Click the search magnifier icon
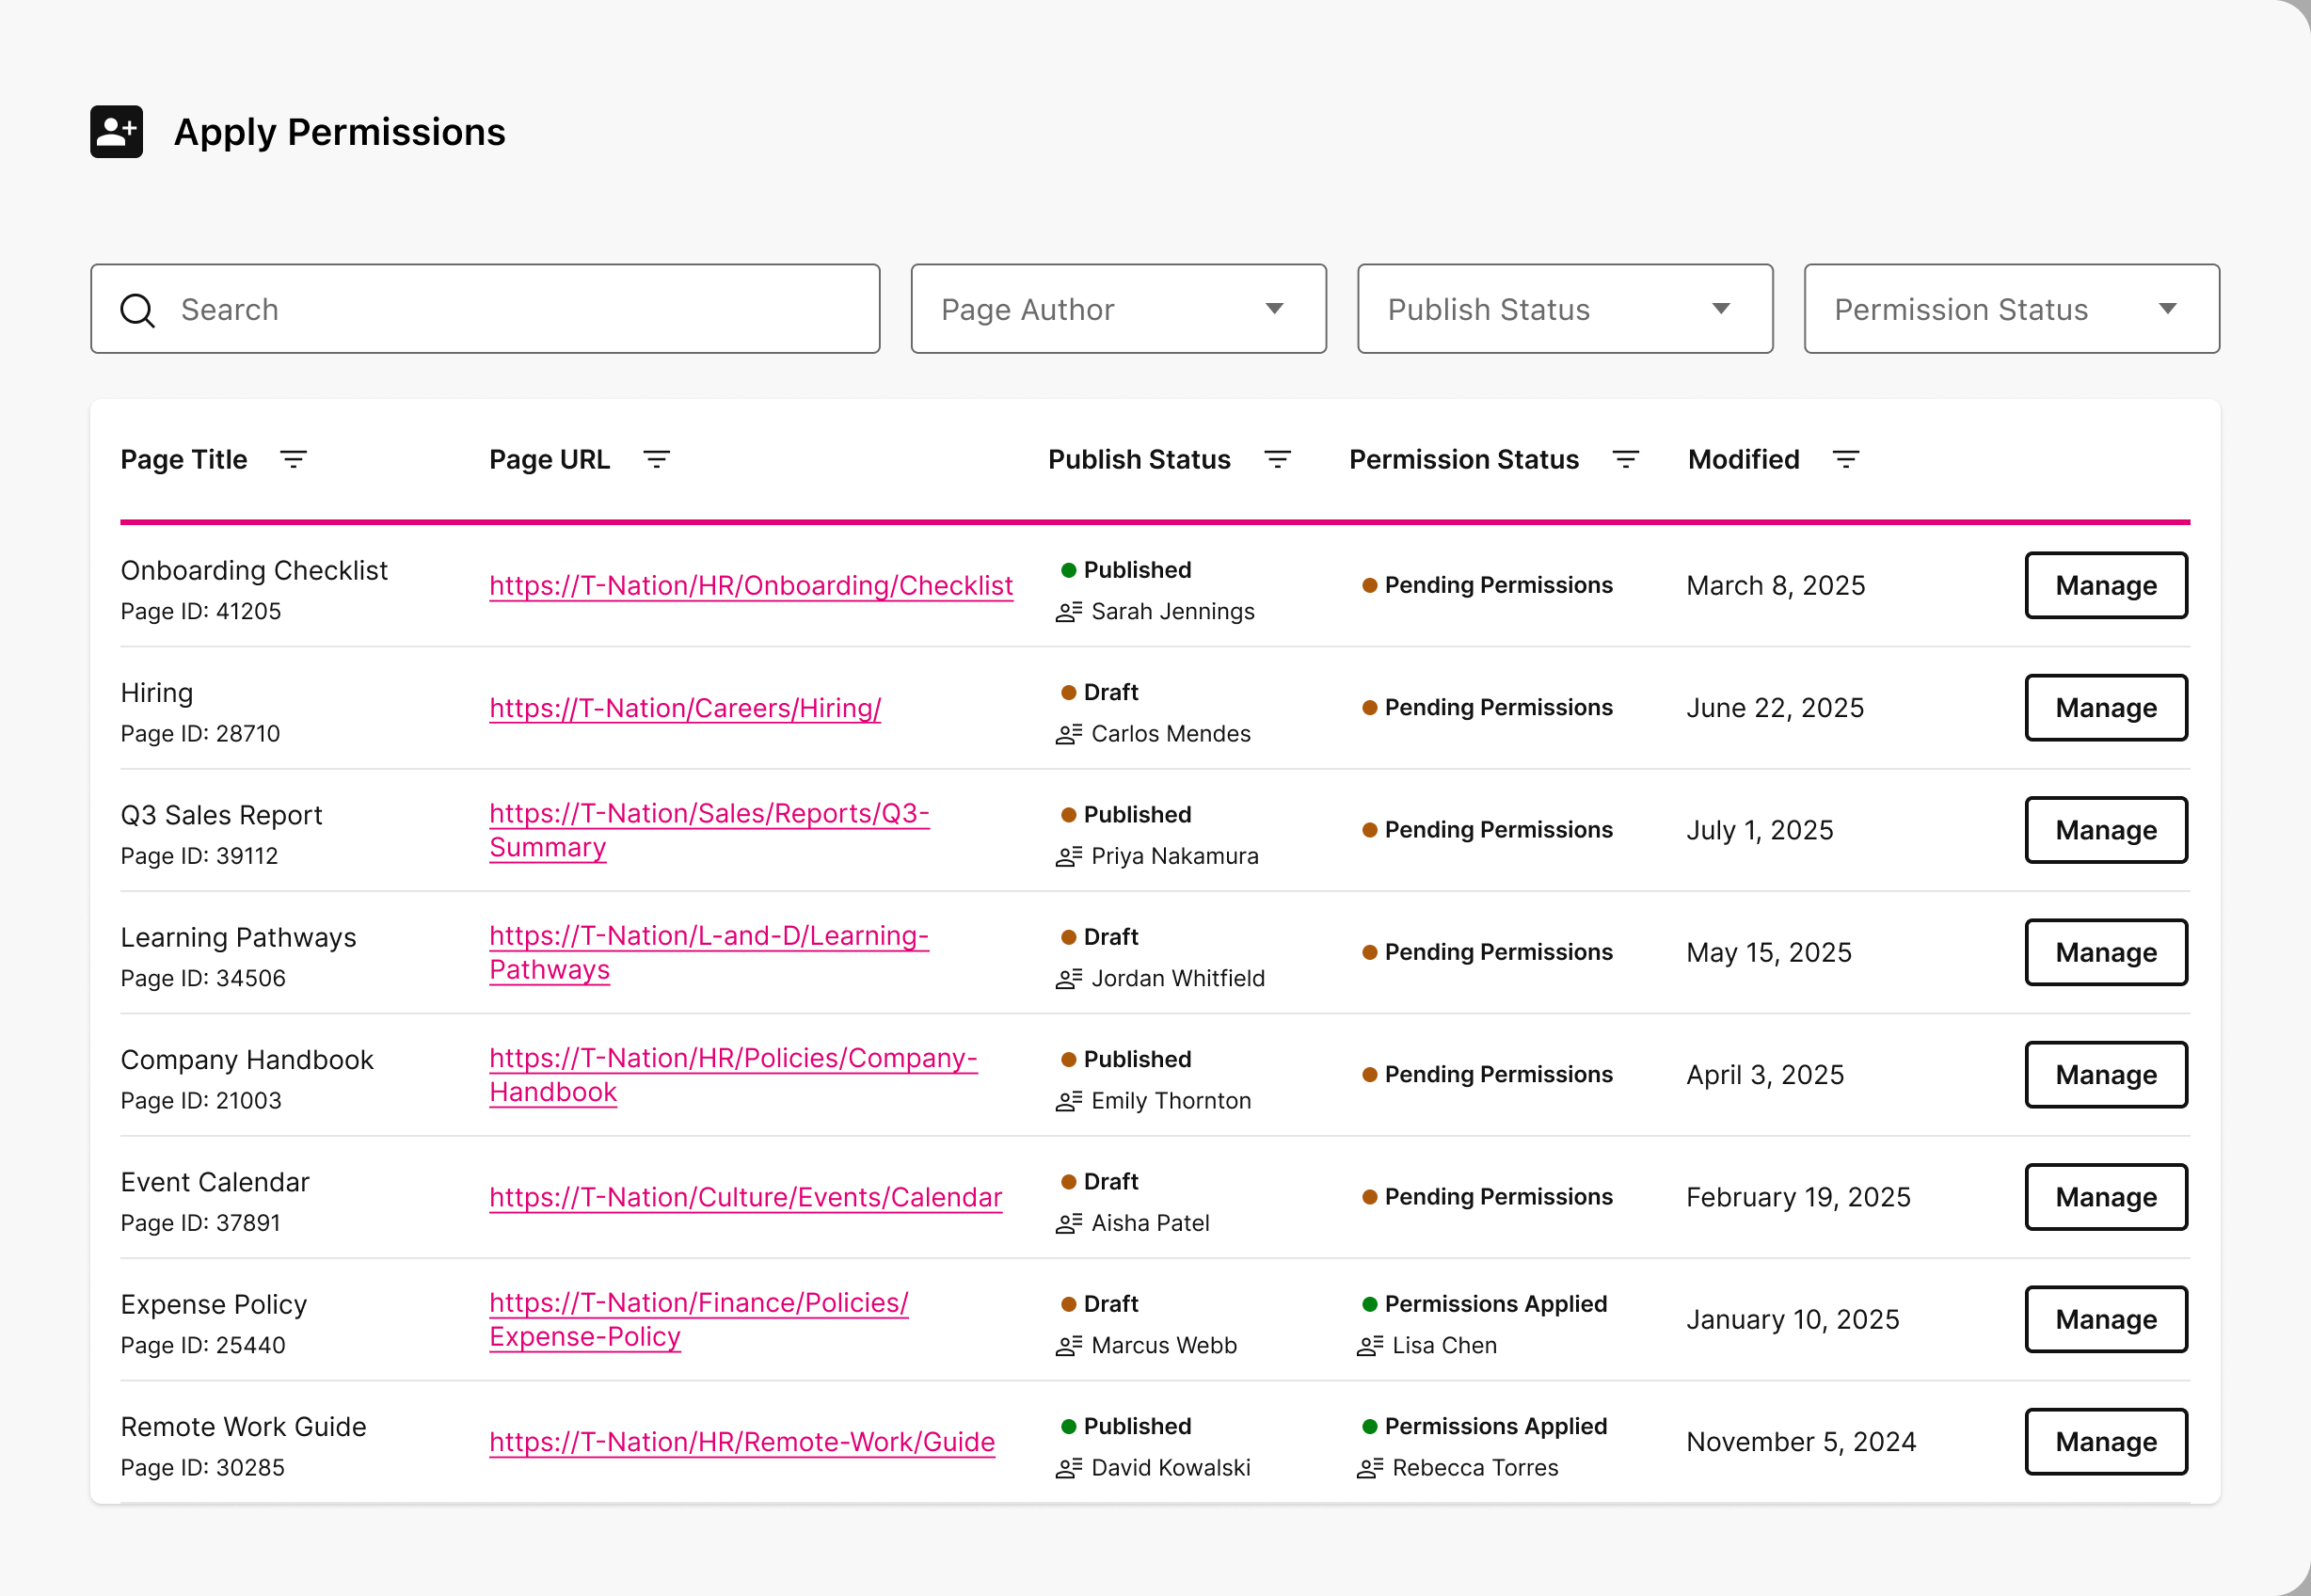 coord(137,310)
